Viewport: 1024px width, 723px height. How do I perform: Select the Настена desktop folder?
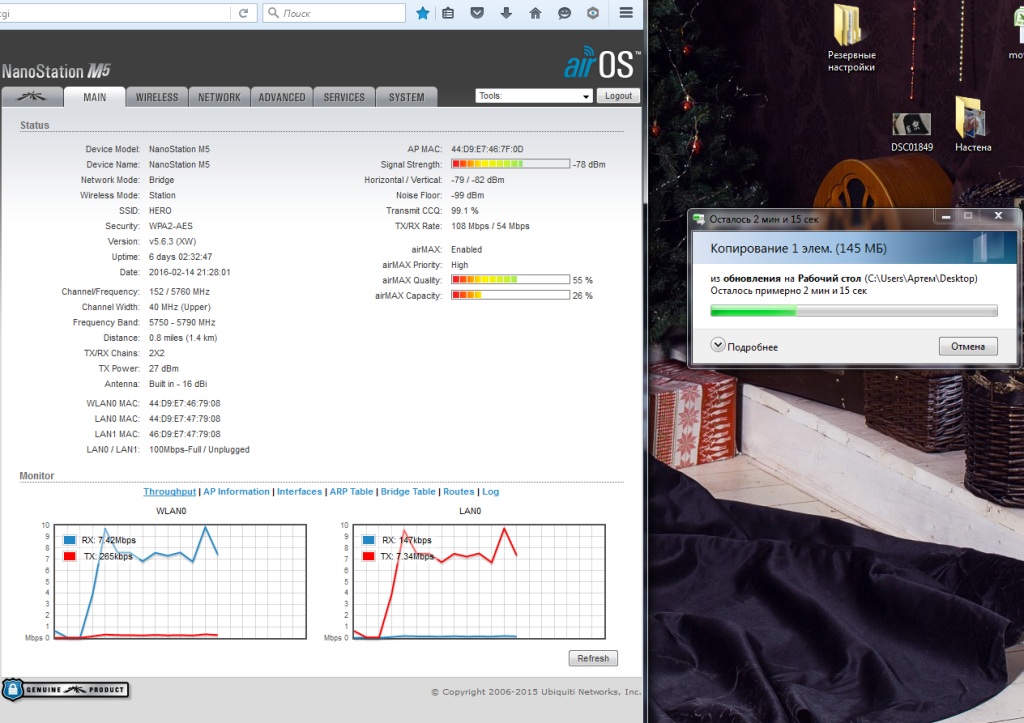973,124
